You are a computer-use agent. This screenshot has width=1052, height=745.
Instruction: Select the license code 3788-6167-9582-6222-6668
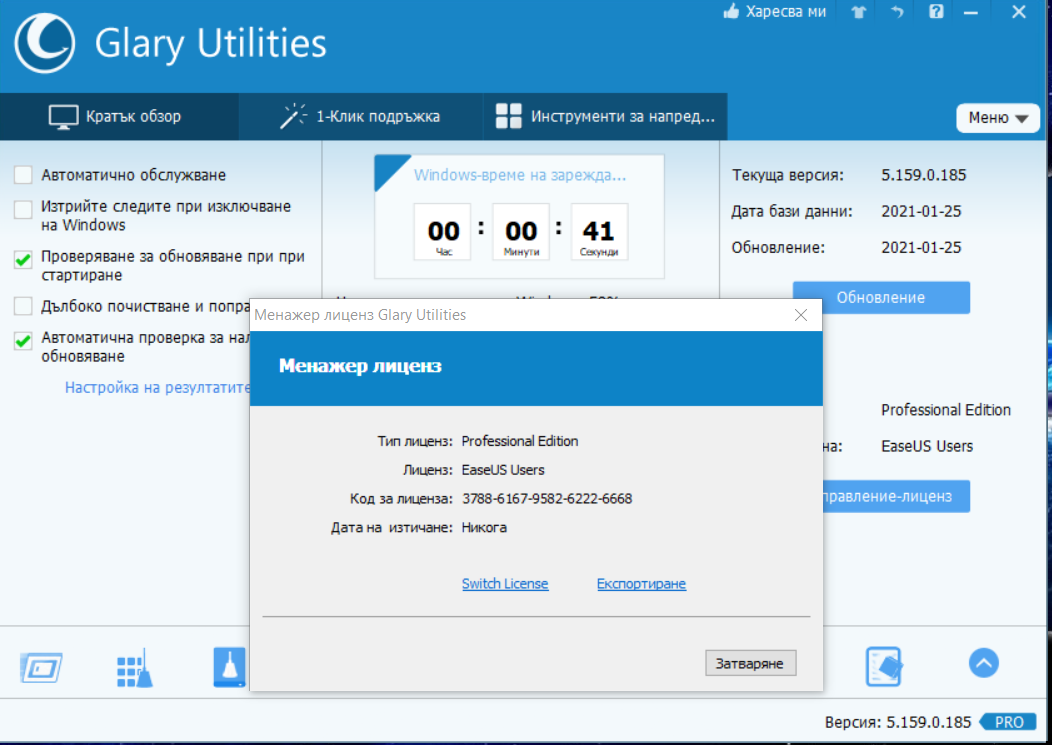[547, 499]
